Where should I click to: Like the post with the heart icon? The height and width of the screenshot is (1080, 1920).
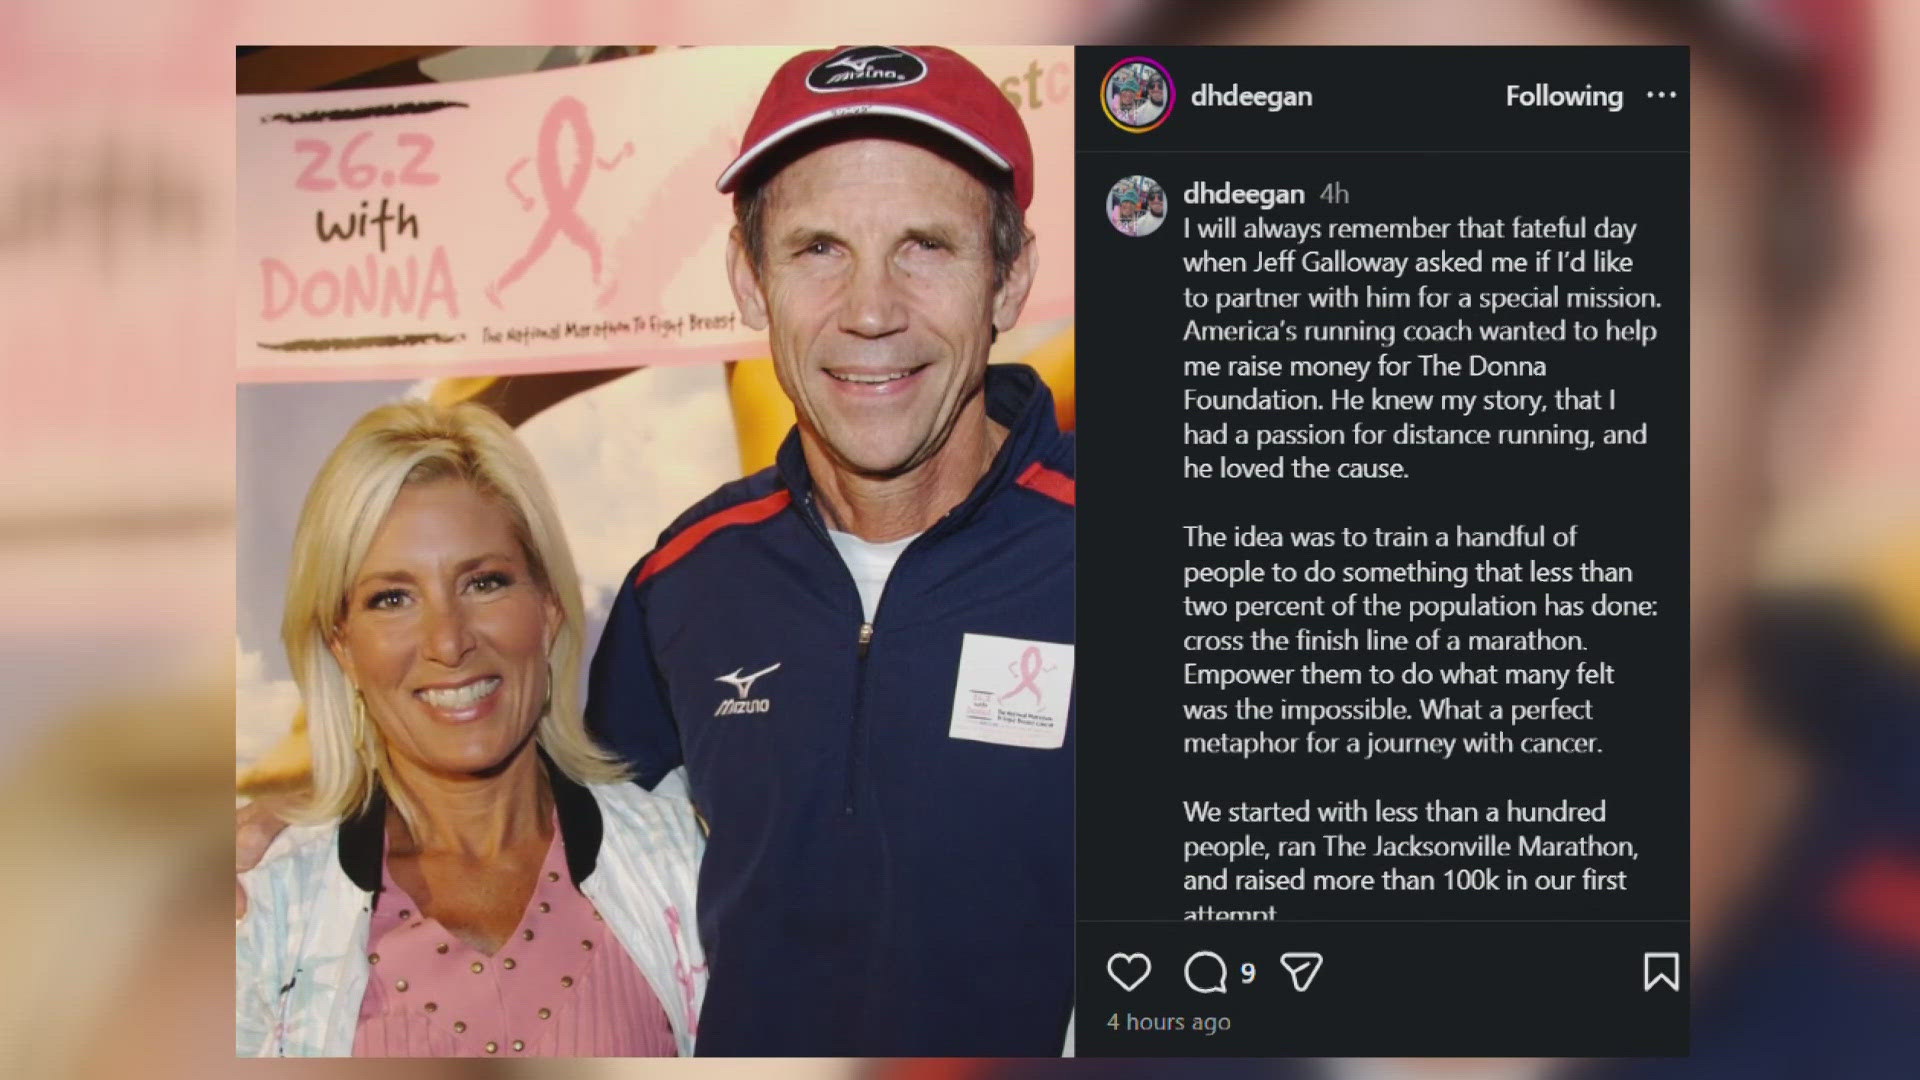click(1128, 972)
